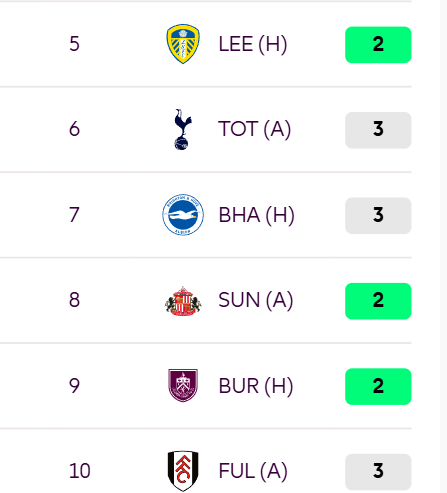Click grey difficulty 3 badge for Brighton
This screenshot has height=493, width=447.
coord(378,216)
